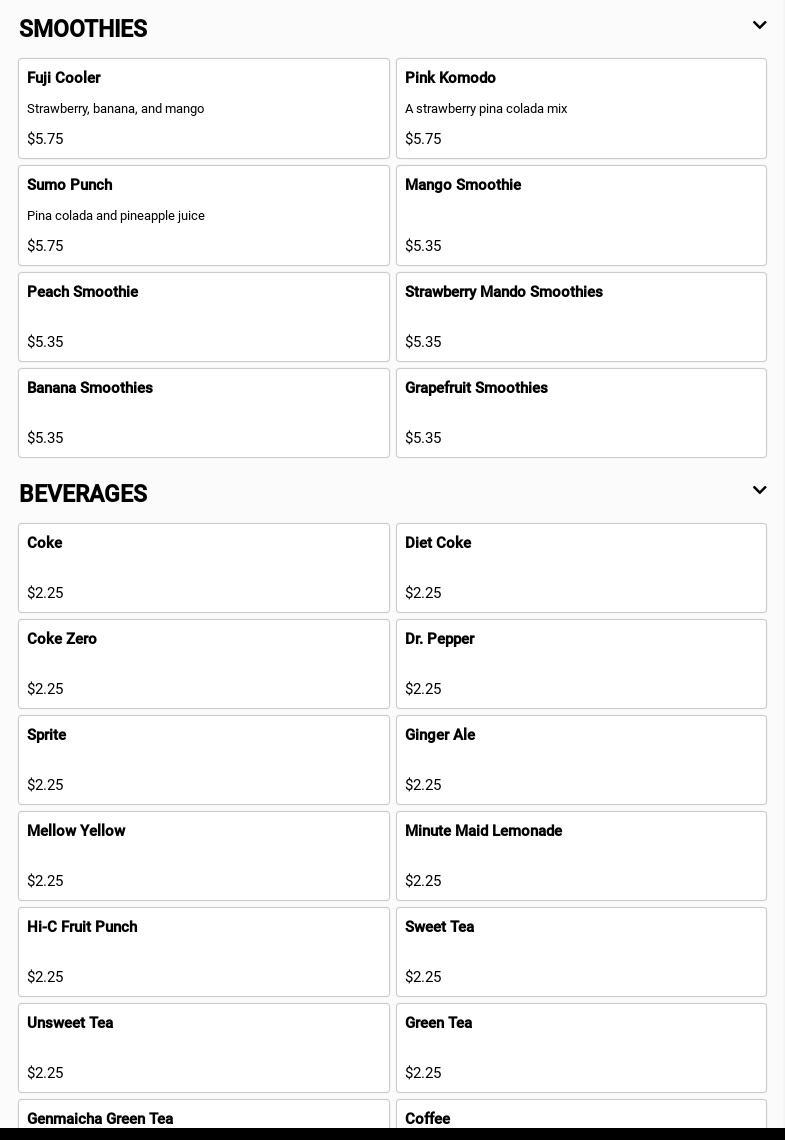Select the Diet Coke card
Image resolution: width=785 pixels, height=1140 pixels.
pyautogui.click(x=581, y=567)
